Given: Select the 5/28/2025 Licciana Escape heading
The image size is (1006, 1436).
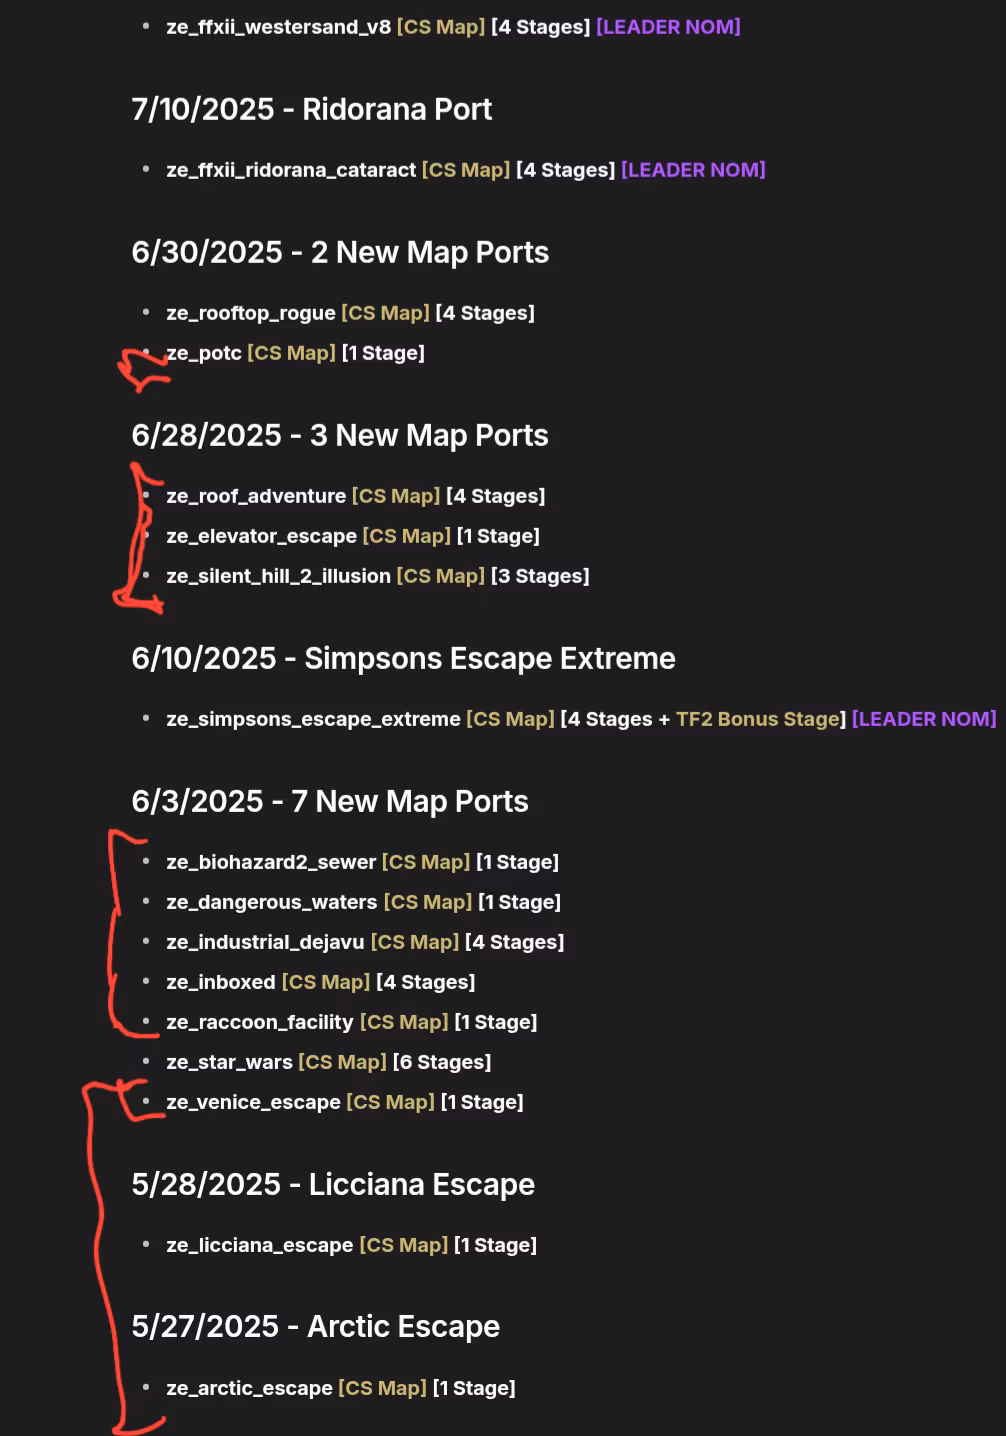Looking at the screenshot, I should click(333, 1184).
